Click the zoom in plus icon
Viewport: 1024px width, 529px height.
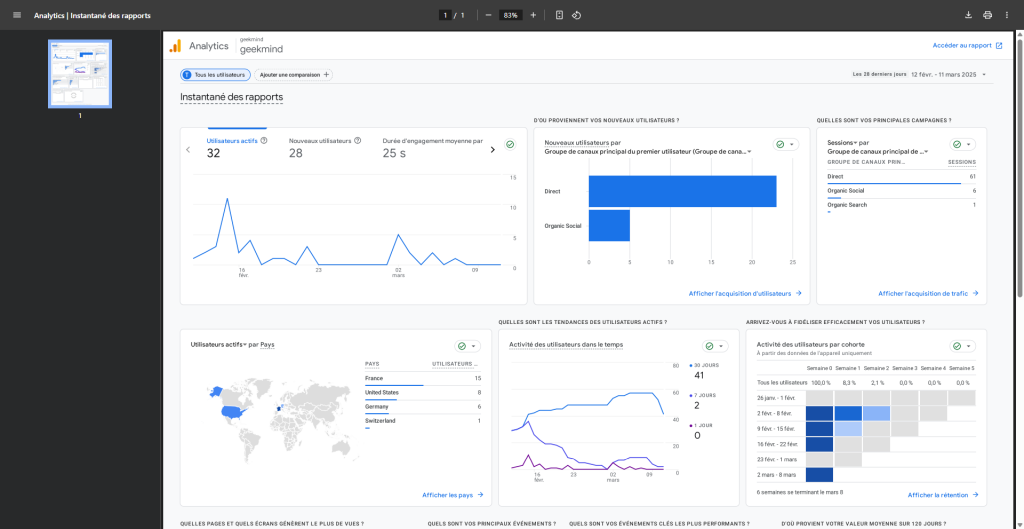click(x=533, y=15)
